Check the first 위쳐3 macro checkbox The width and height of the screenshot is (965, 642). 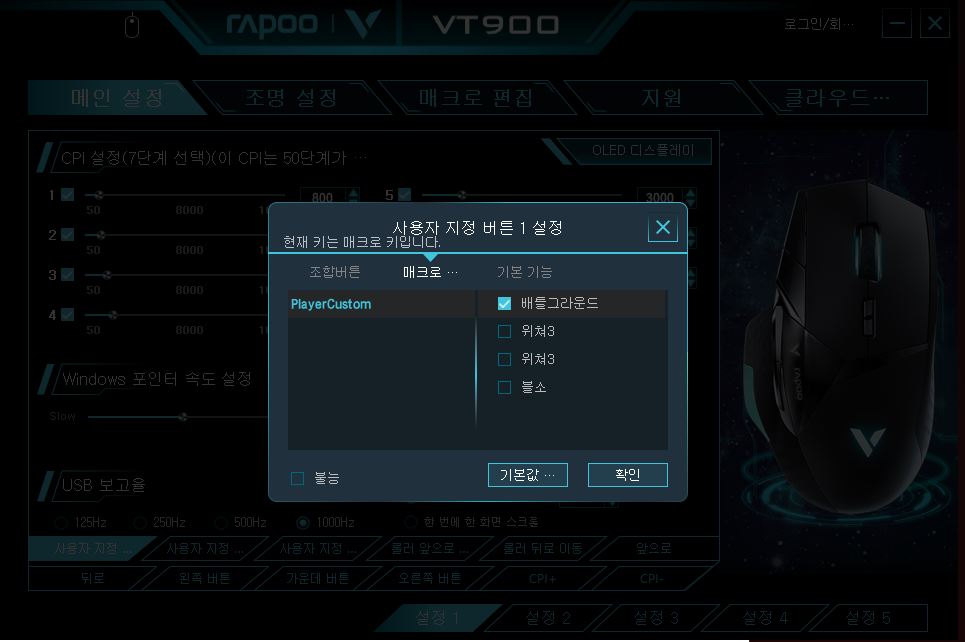(x=504, y=331)
